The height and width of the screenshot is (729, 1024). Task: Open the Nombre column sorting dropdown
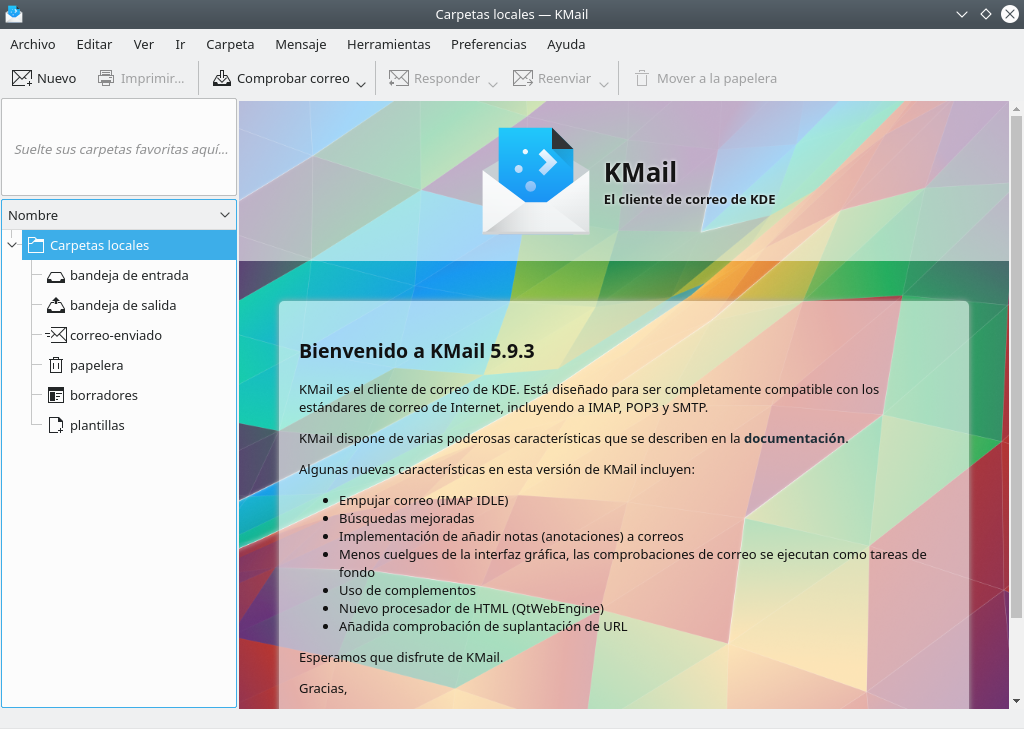(x=225, y=214)
